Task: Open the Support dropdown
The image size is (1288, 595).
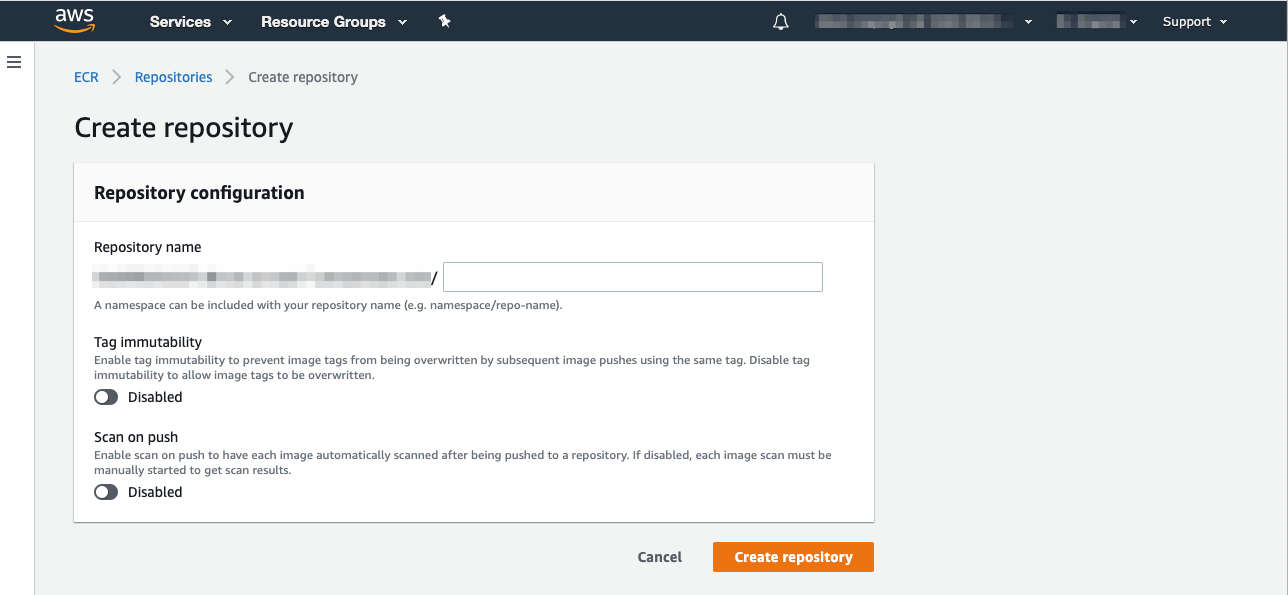Action: (x=1194, y=20)
